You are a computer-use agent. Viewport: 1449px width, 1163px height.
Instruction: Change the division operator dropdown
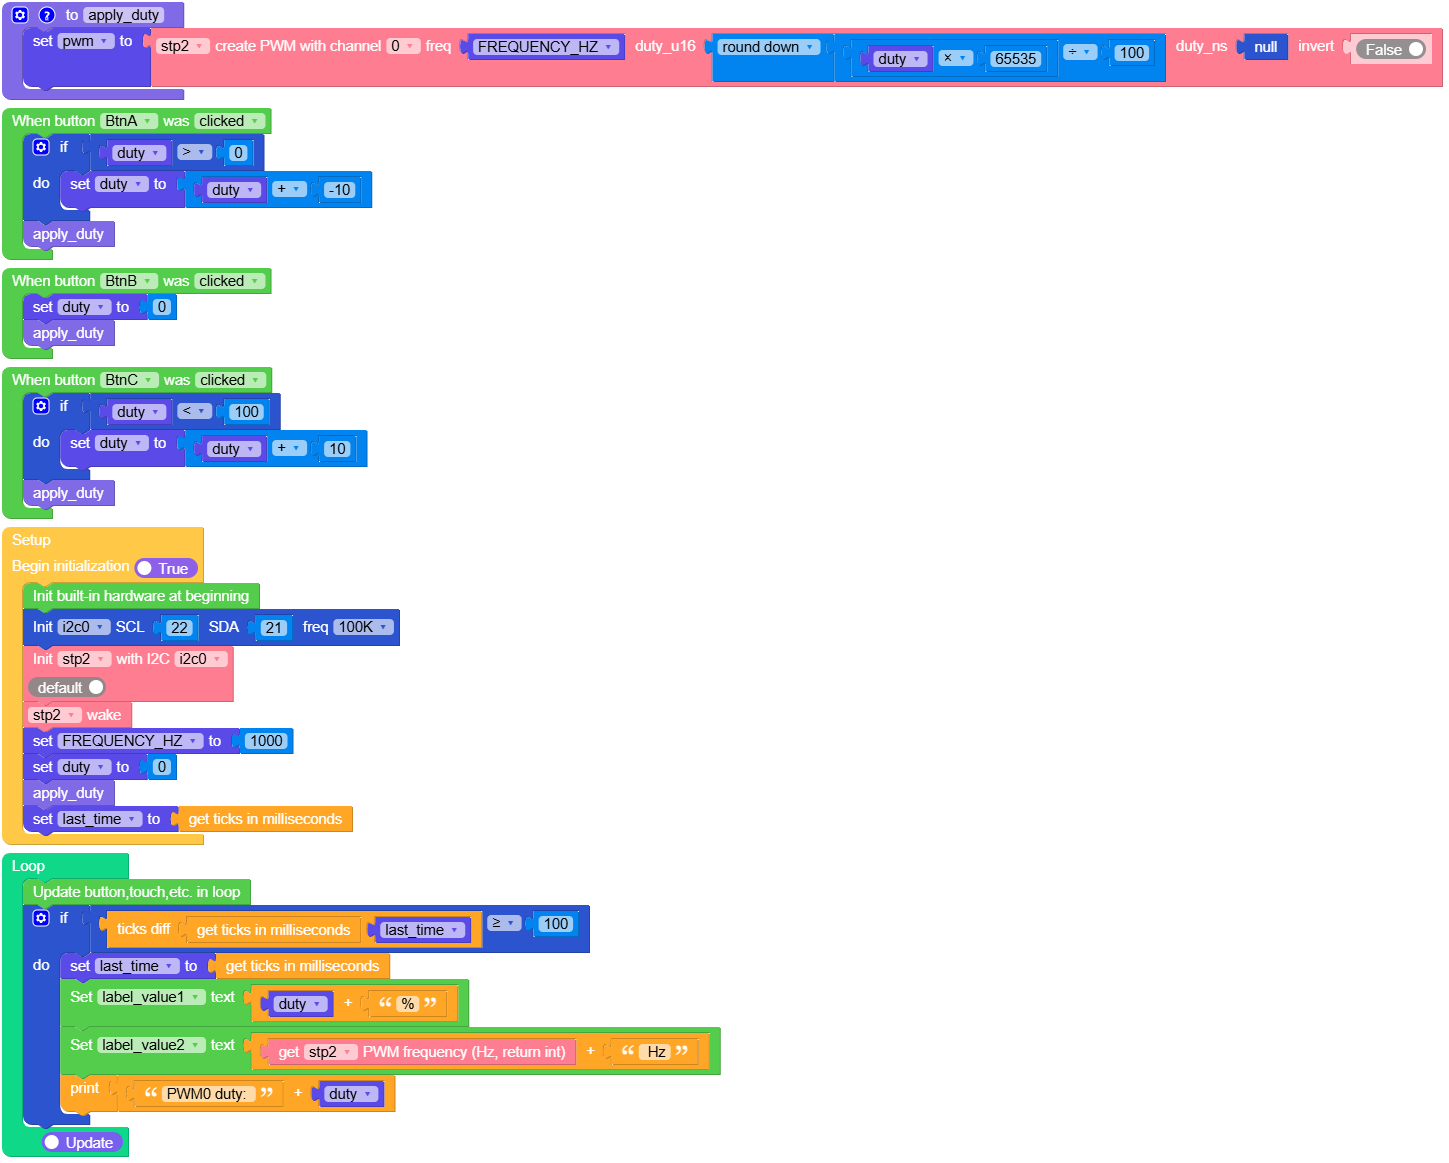[x=1080, y=52]
